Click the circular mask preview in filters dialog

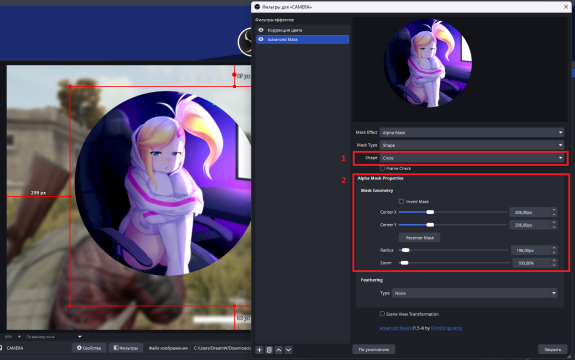428,63
